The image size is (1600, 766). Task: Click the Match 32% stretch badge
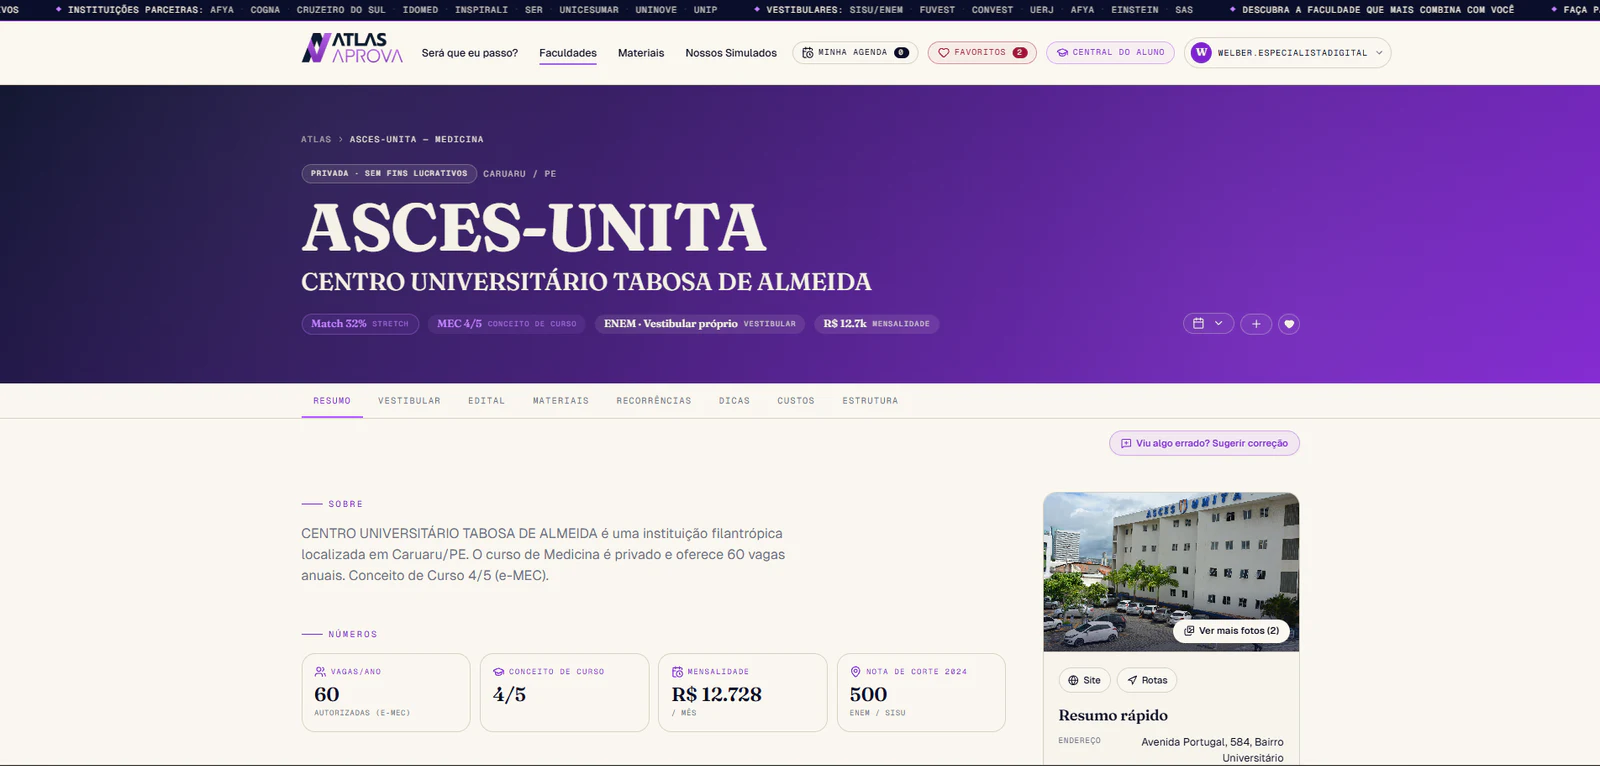[360, 324]
